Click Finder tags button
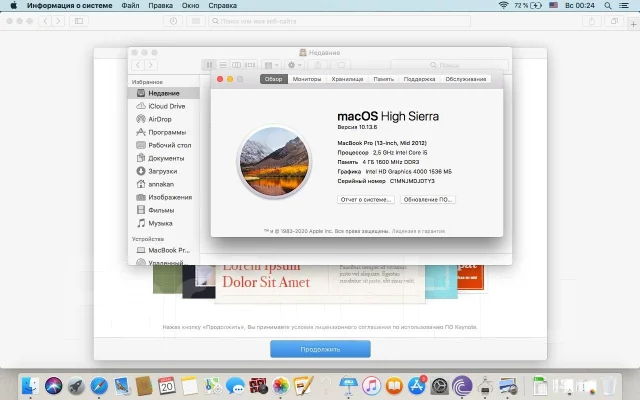This screenshot has height=400, width=640. click(x=341, y=65)
